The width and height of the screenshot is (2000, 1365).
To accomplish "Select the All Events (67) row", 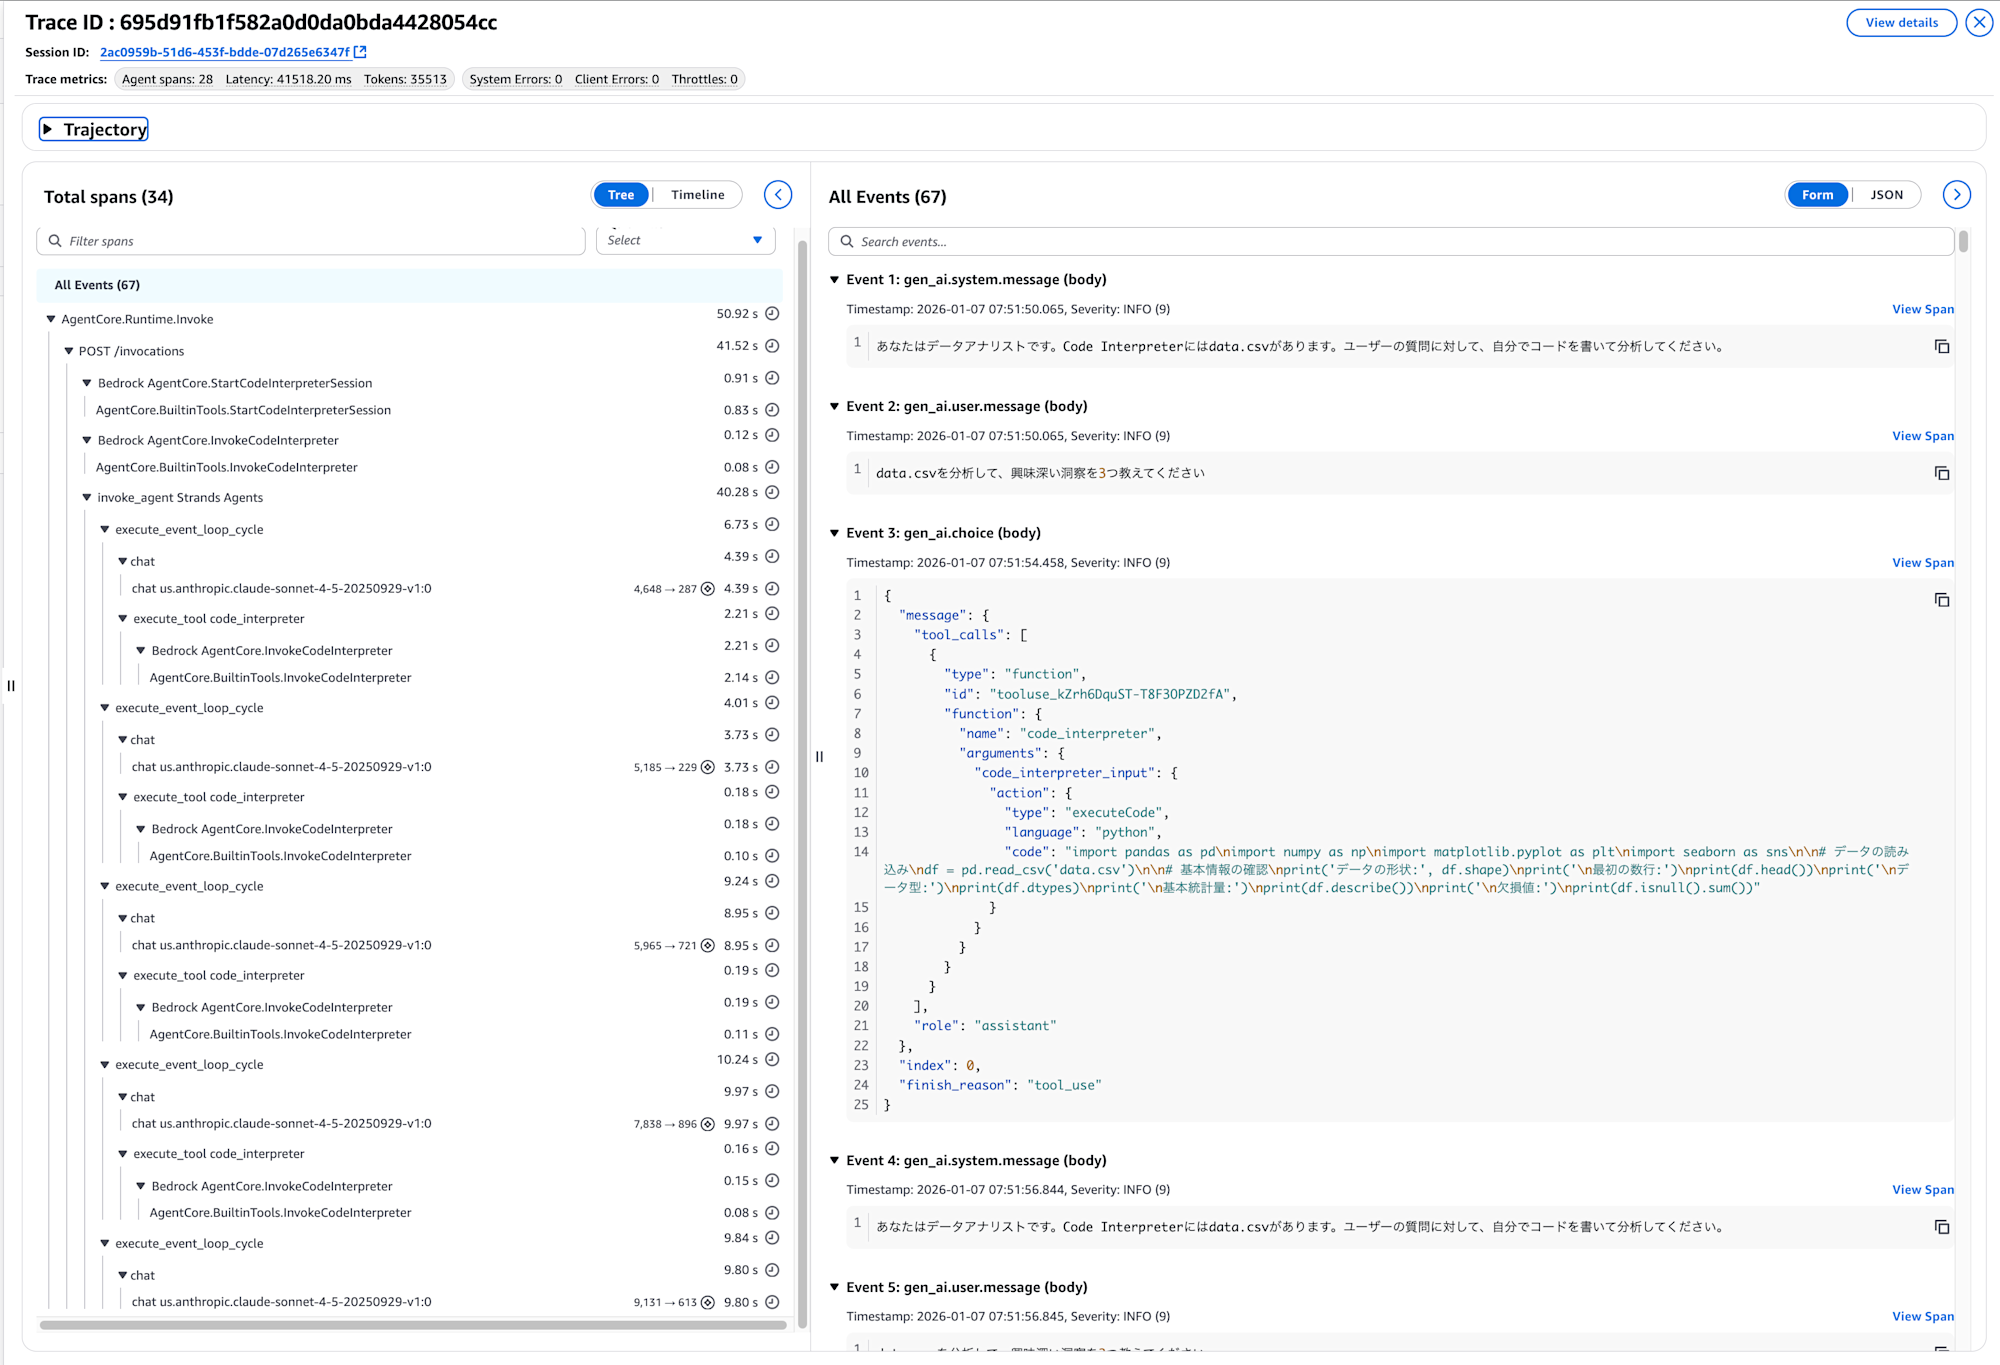I will click(97, 285).
